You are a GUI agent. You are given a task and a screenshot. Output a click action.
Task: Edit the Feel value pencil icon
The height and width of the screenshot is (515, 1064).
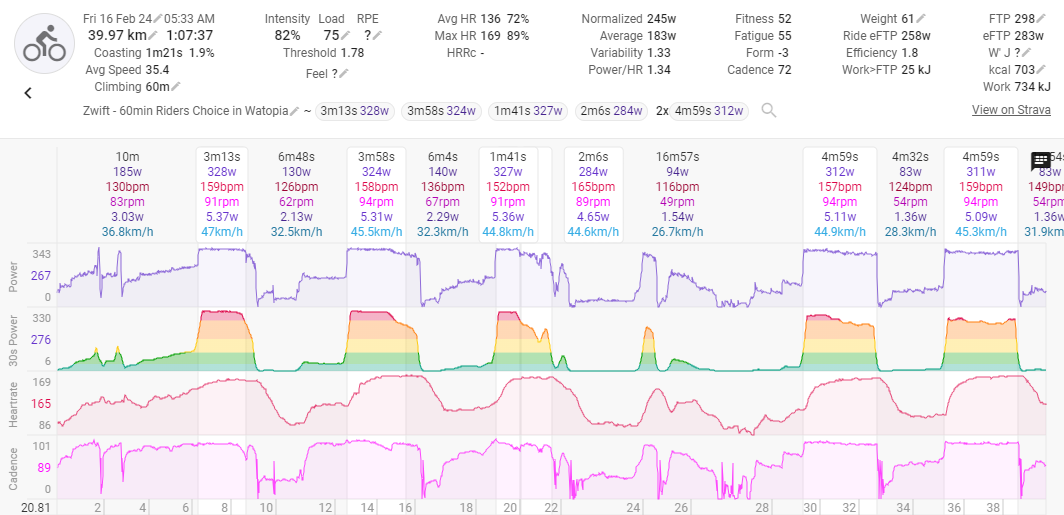[x=344, y=73]
